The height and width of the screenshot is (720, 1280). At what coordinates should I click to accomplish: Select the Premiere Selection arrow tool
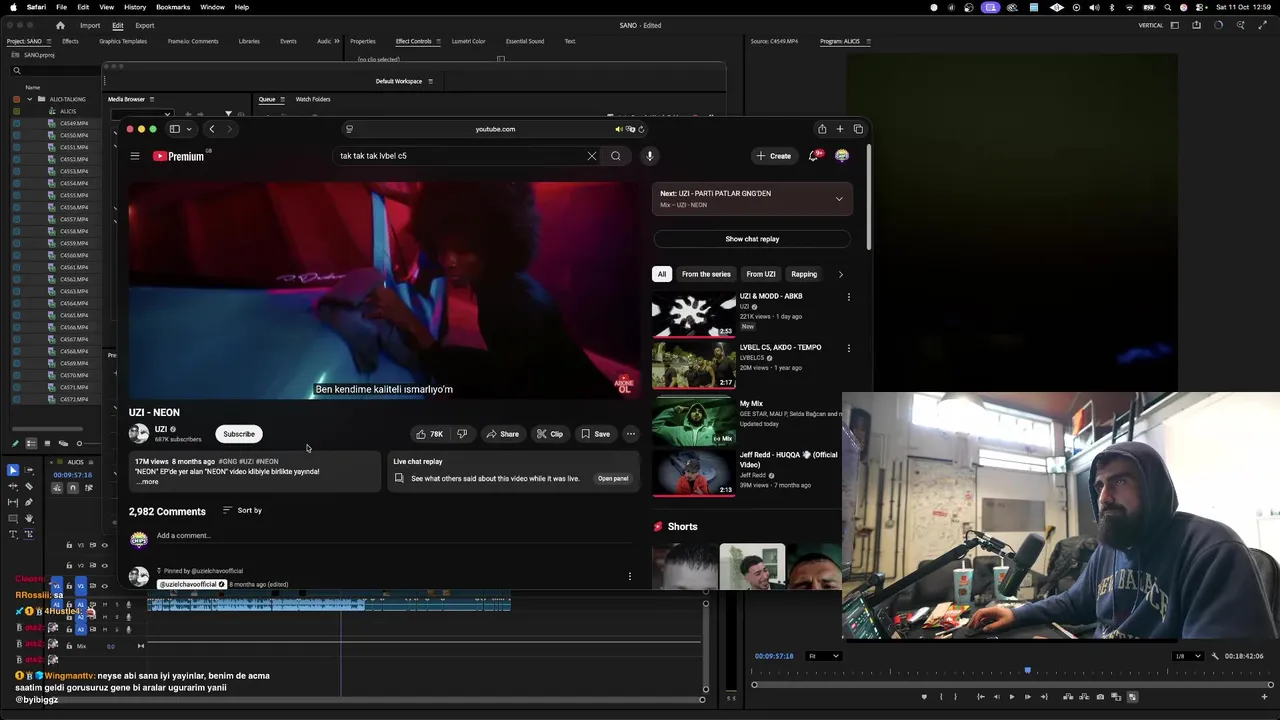(x=13, y=470)
